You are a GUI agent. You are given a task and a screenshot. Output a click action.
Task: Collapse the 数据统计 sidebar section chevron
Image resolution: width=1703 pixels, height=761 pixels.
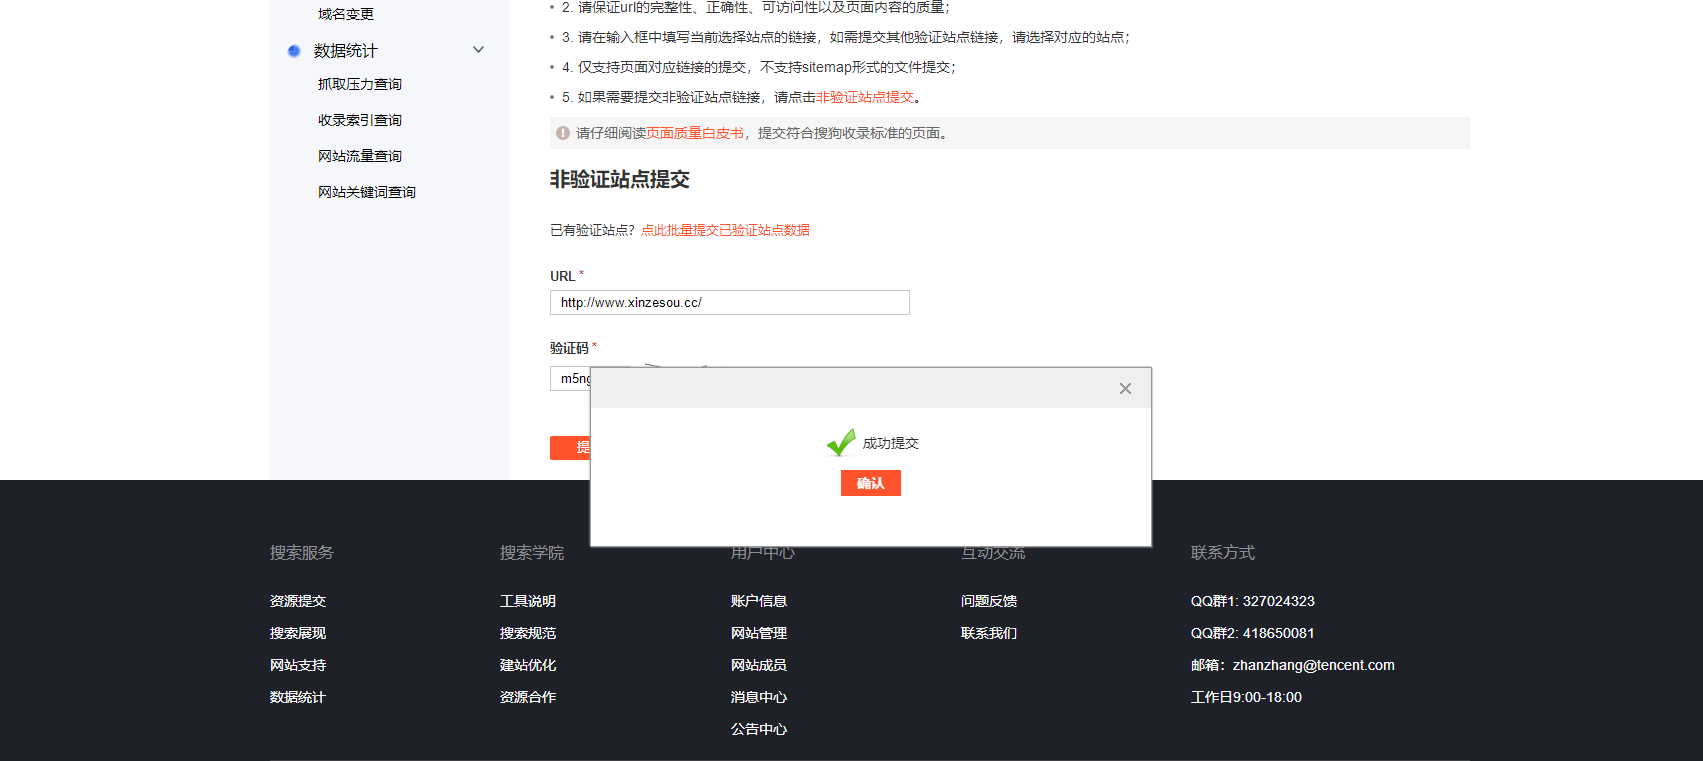point(478,50)
